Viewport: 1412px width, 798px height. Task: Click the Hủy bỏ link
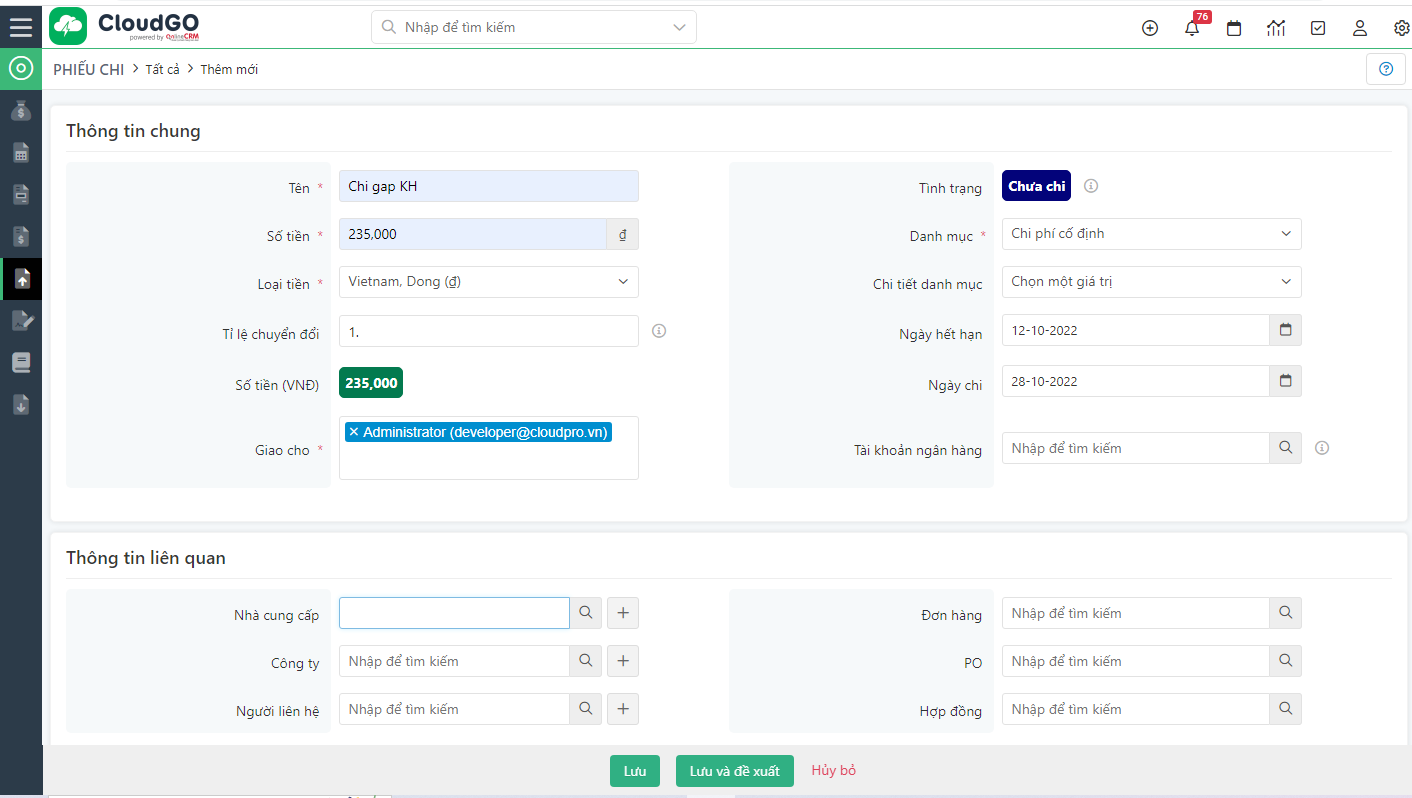click(833, 771)
